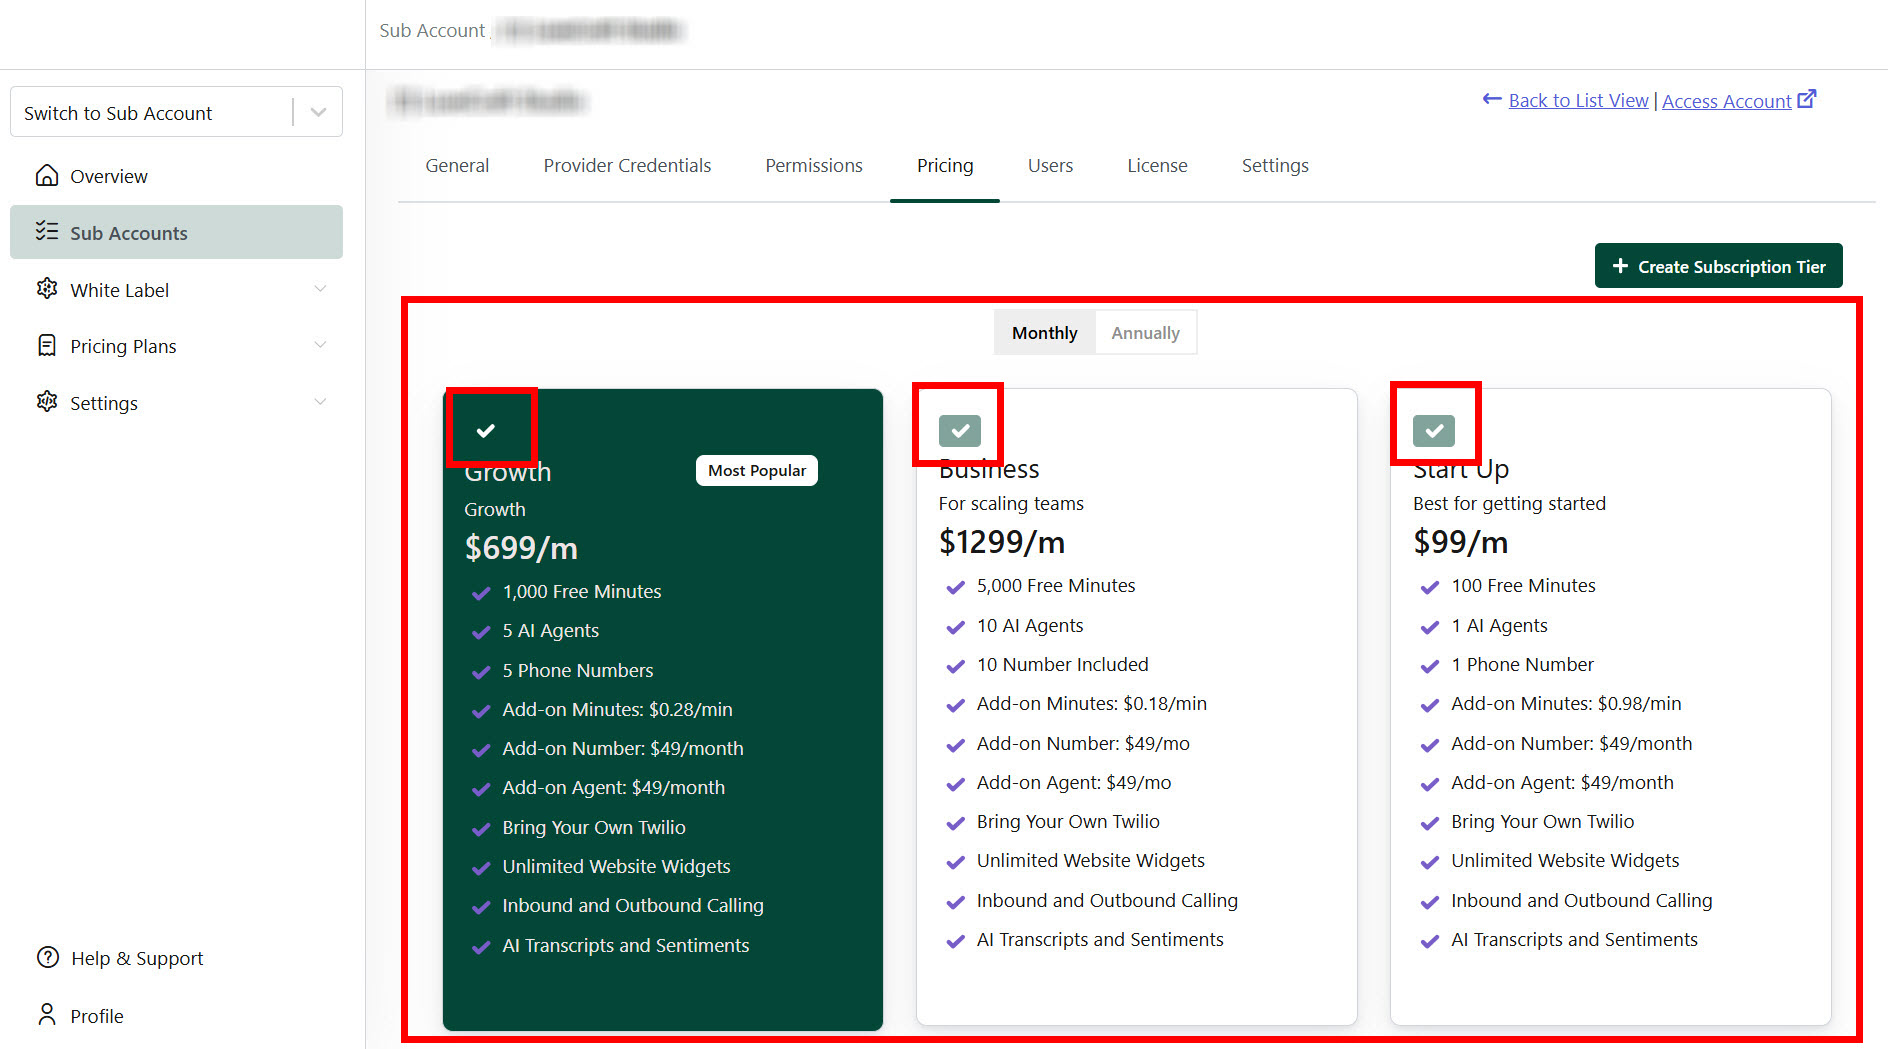Click '10 AI Agents' in Business plan
Viewport: 1888px width, 1049px height.
pyautogui.click(x=1030, y=626)
